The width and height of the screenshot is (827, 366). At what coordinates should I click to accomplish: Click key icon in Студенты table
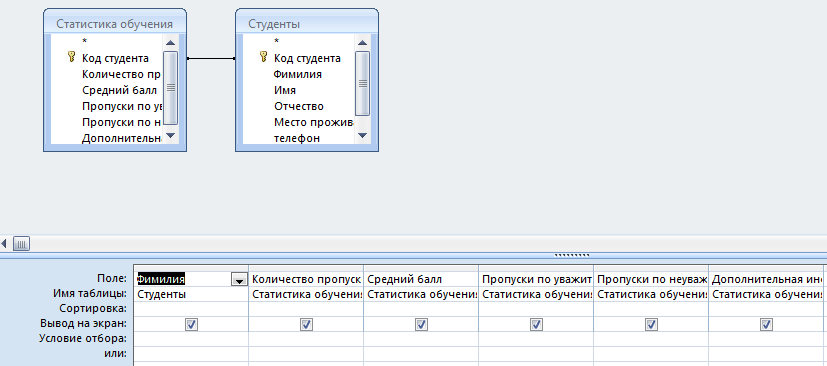click(264, 57)
